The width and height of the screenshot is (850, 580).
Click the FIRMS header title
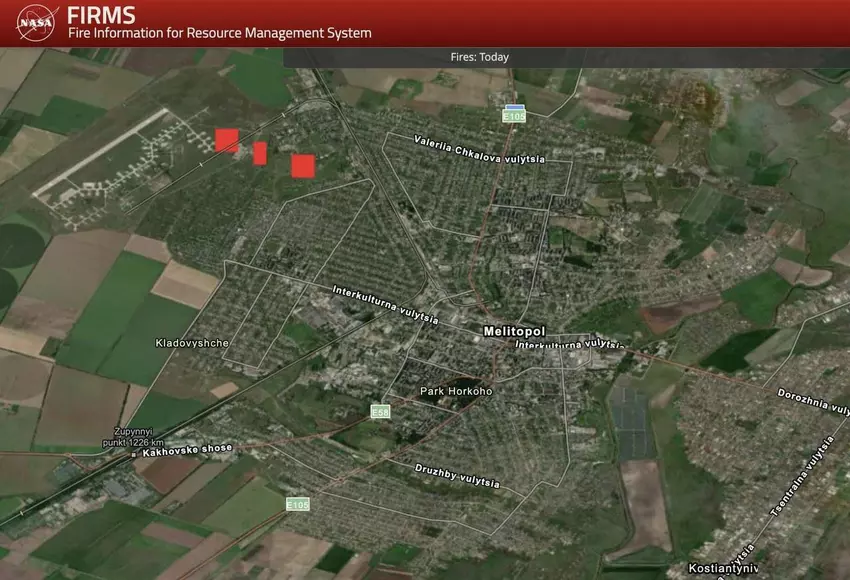(101, 15)
